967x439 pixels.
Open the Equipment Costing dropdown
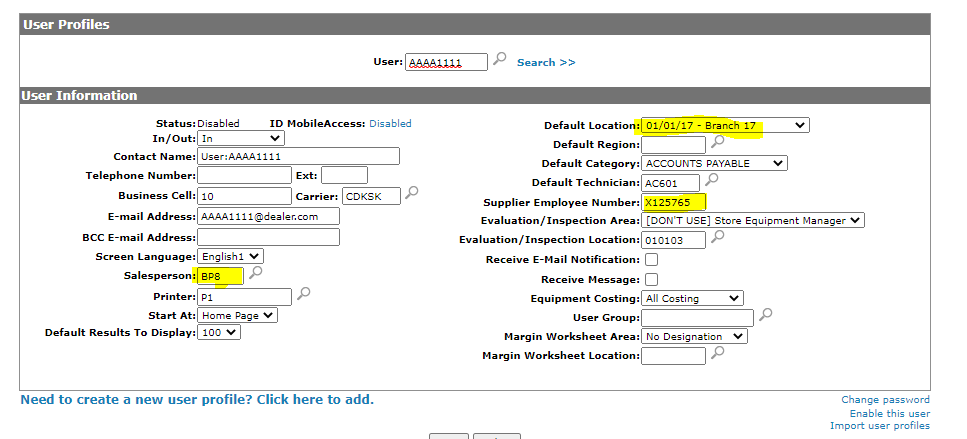pos(692,298)
